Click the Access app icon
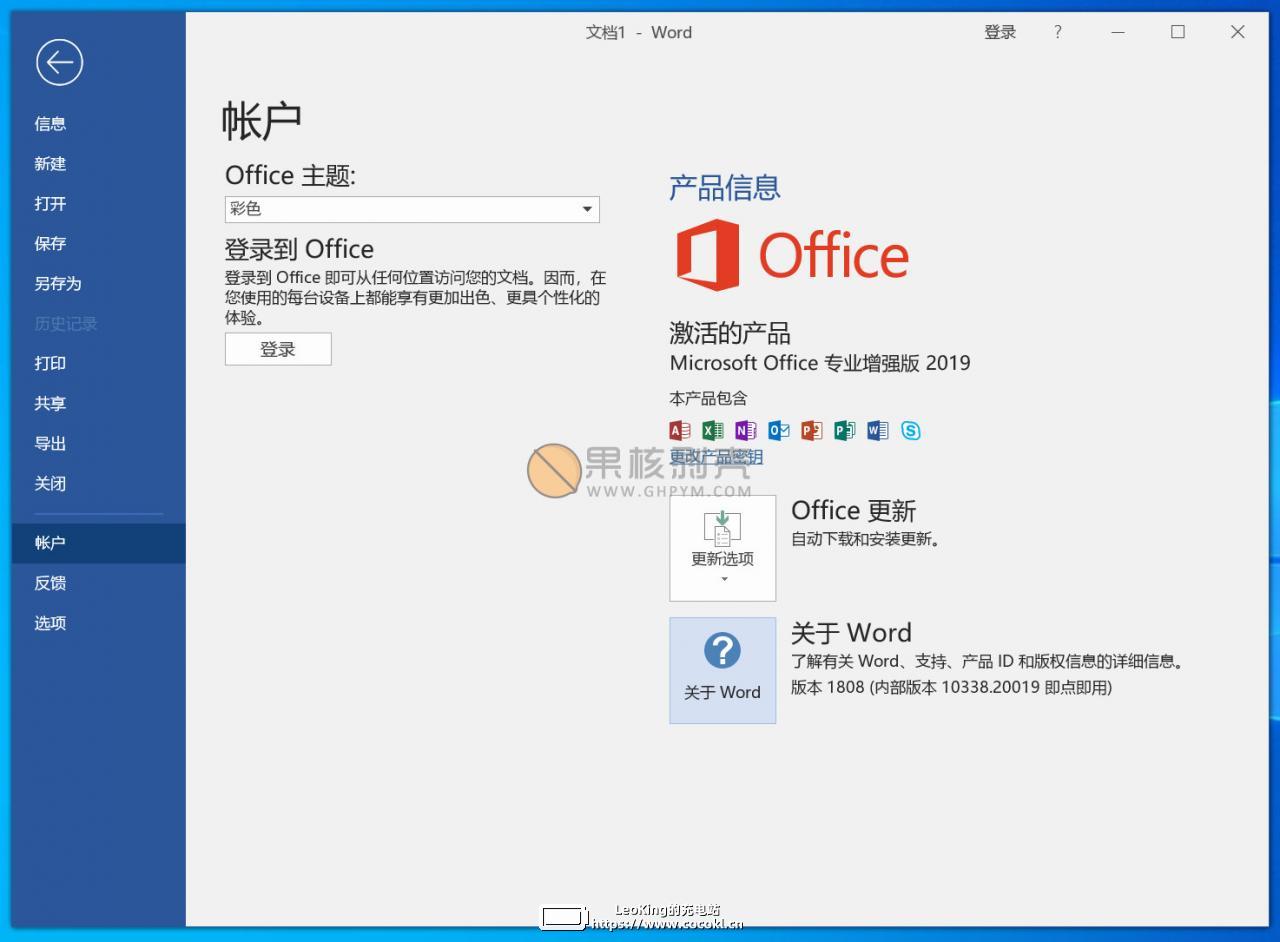The height and width of the screenshot is (942, 1280). (680, 430)
